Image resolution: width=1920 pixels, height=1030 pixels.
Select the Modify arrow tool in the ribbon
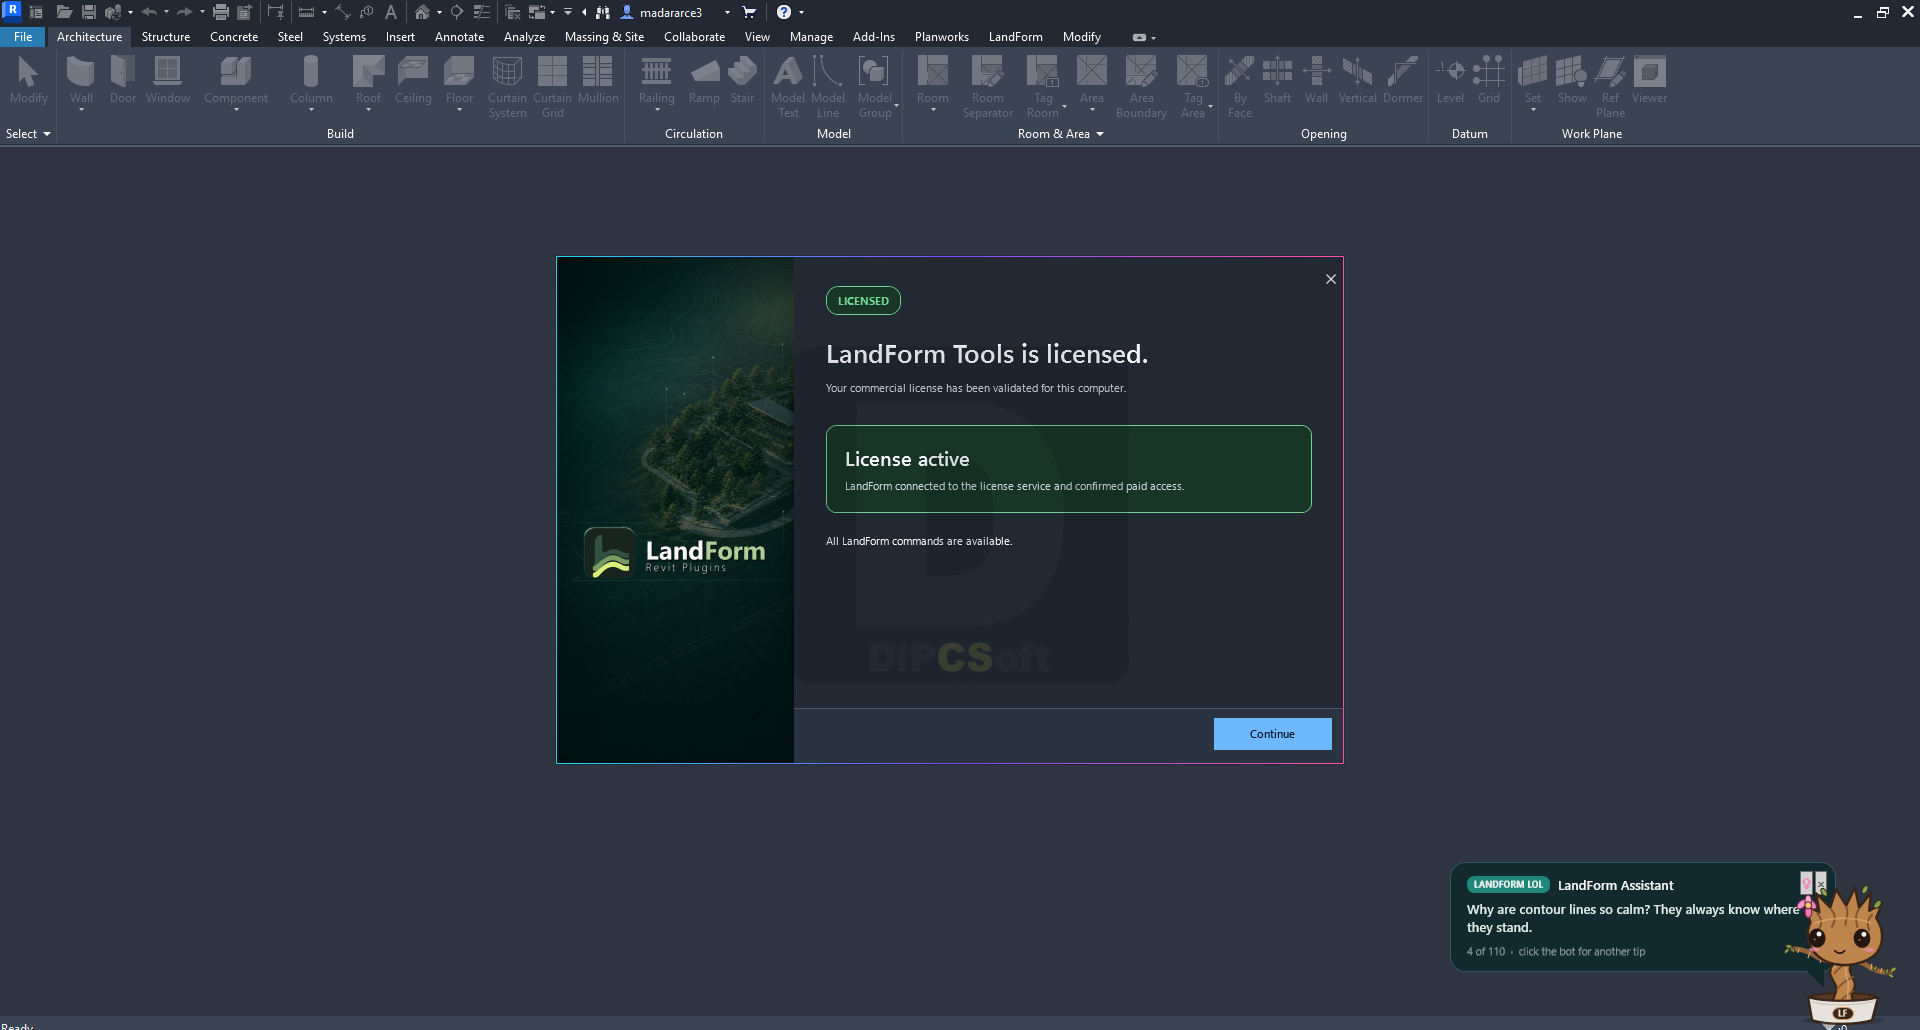[28, 79]
